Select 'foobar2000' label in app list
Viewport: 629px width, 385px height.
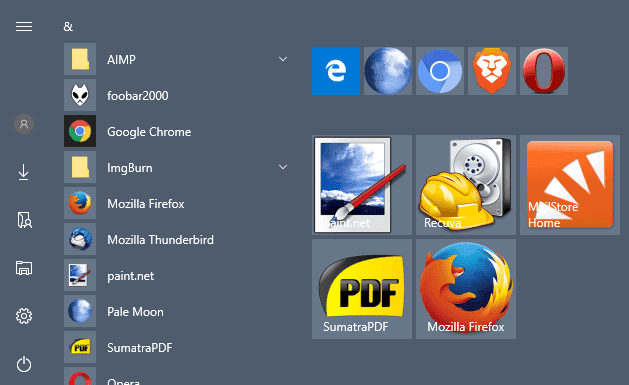(x=138, y=96)
